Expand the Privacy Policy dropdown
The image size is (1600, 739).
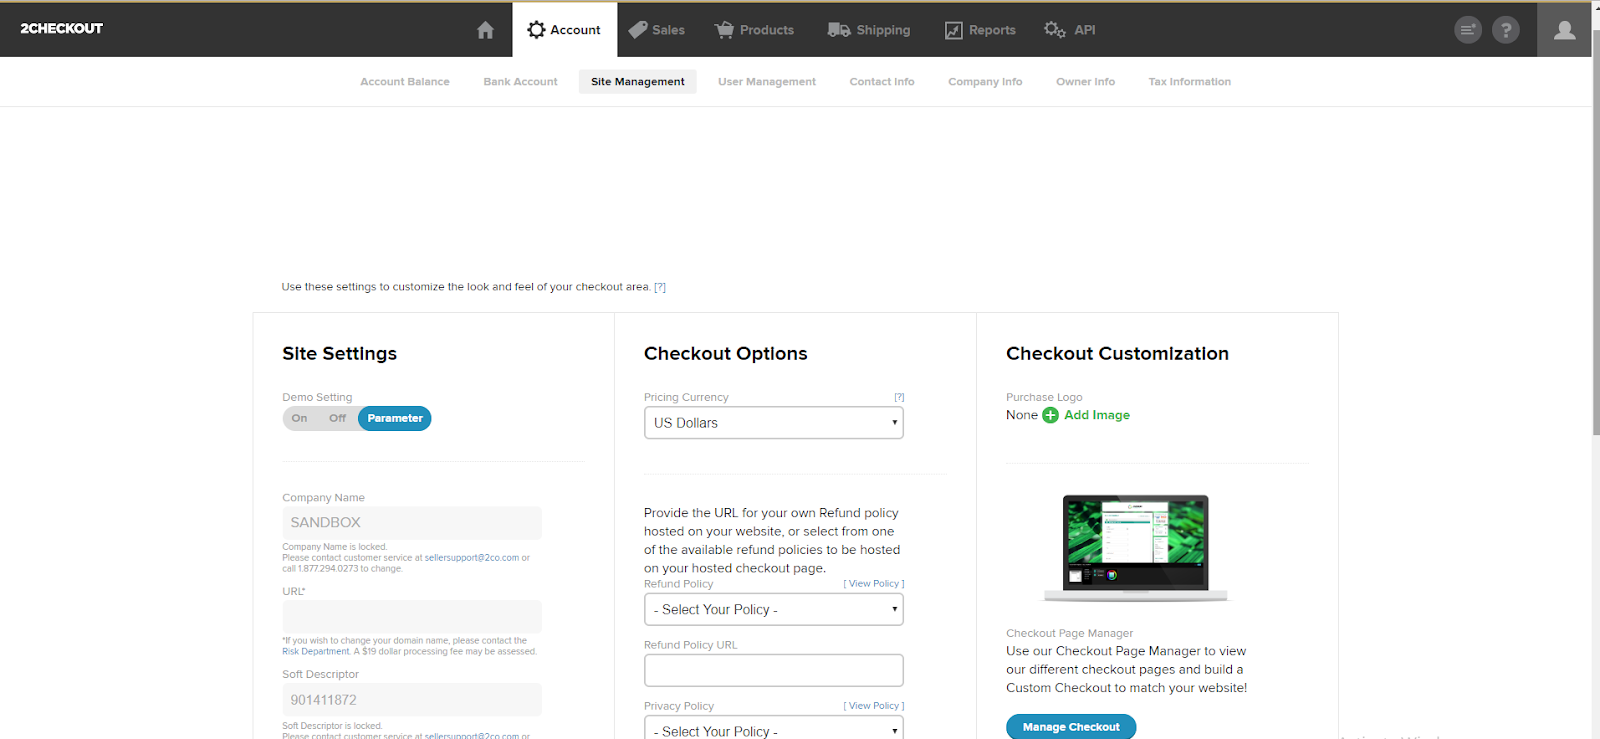[774, 730]
